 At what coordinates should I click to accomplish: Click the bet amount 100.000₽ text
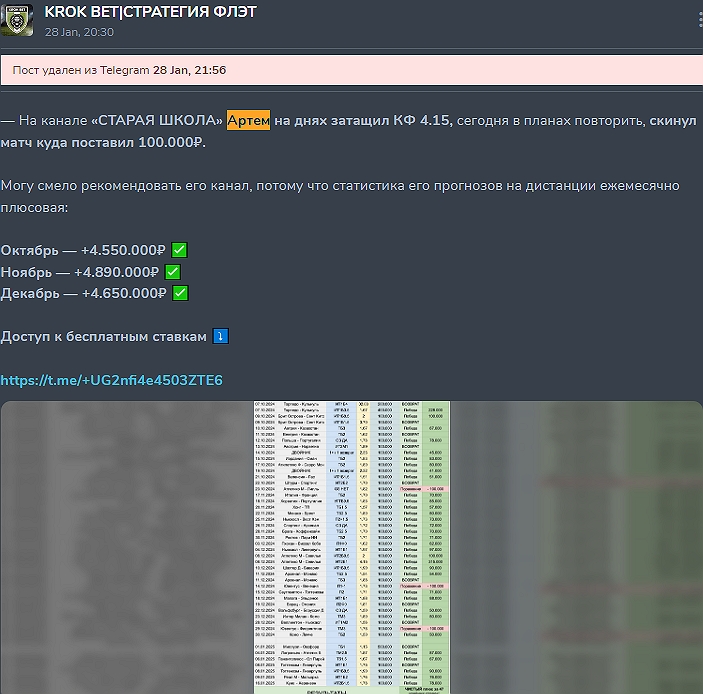[x=168, y=142]
